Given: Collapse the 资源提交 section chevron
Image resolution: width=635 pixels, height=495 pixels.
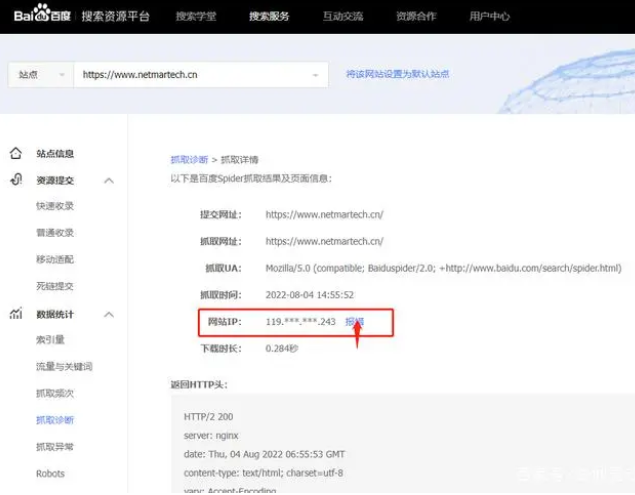Looking at the screenshot, I should (x=109, y=181).
